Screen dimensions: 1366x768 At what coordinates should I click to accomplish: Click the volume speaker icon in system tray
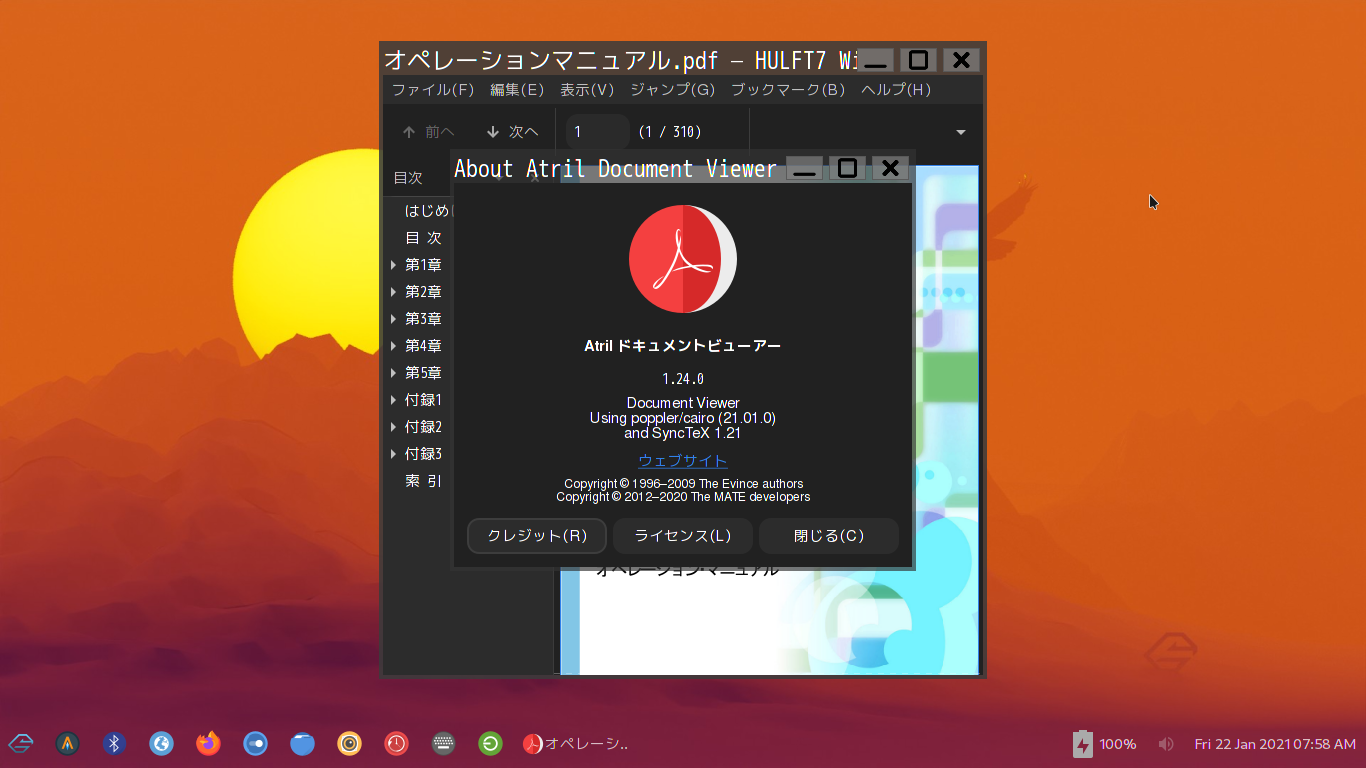[x=1165, y=744]
